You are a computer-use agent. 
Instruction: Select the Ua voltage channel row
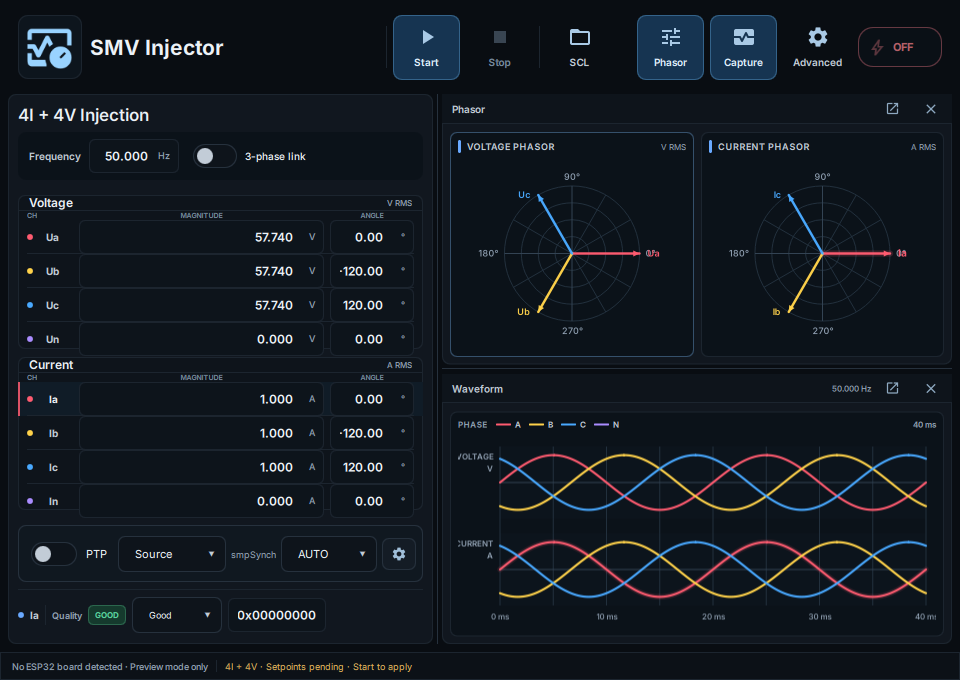220,237
